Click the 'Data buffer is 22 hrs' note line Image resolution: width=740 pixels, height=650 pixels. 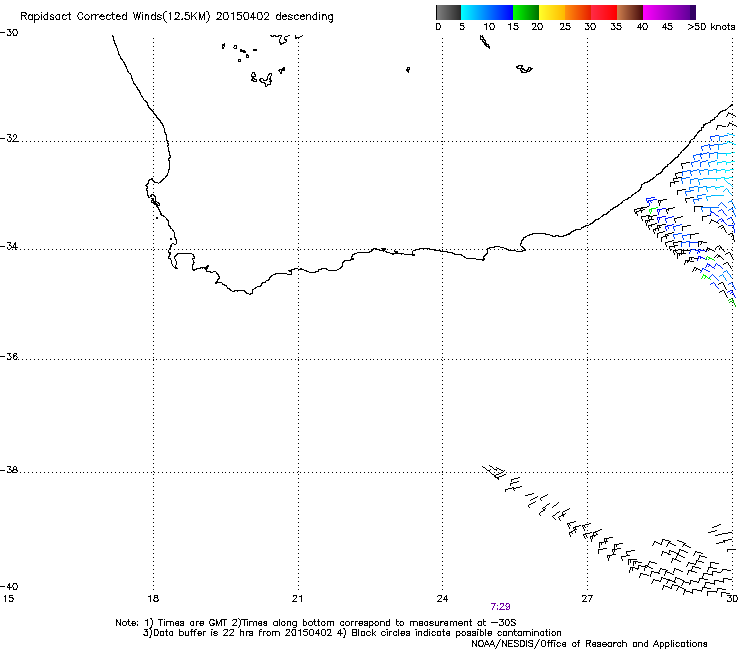(x=352, y=633)
